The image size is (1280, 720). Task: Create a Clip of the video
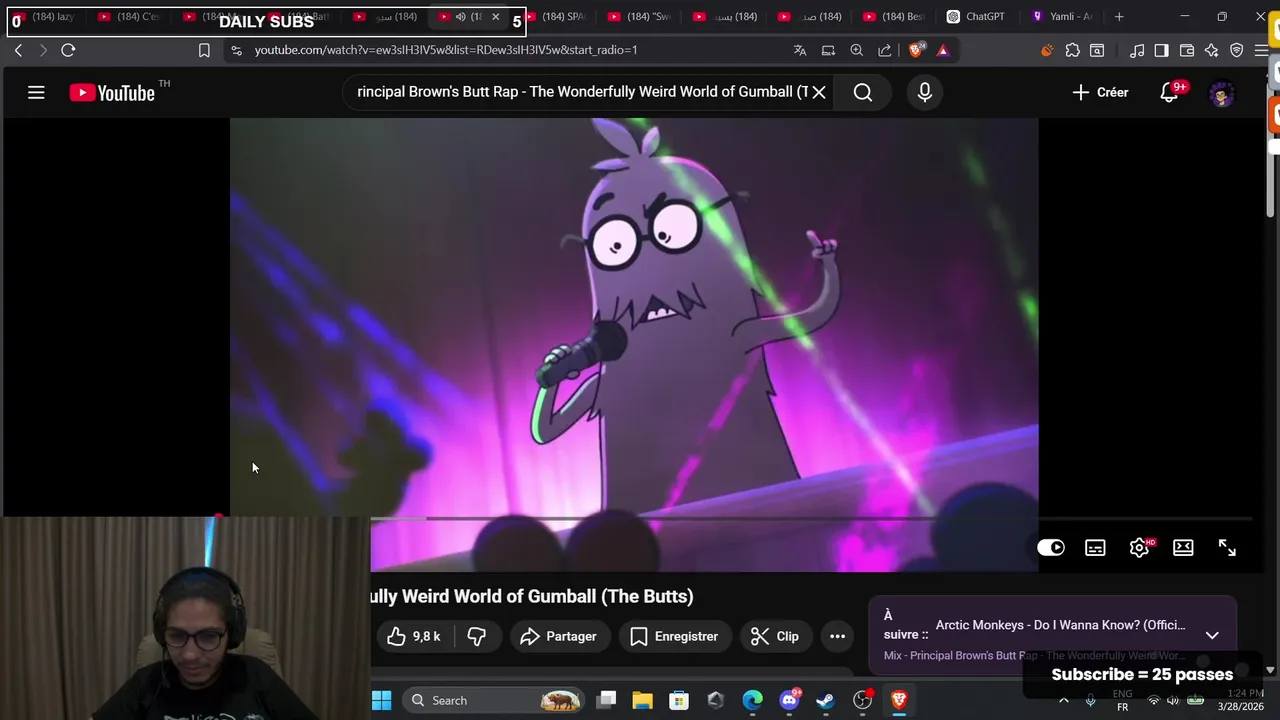[775, 636]
